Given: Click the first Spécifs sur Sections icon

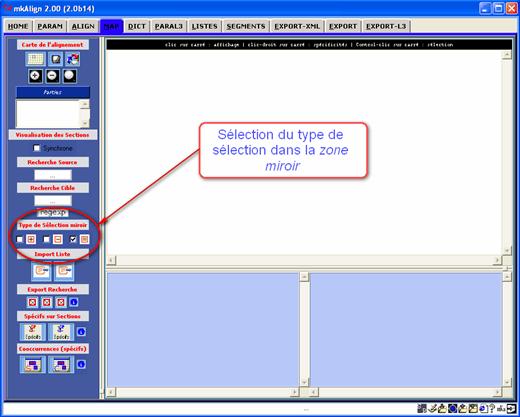Looking at the screenshot, I should [33, 332].
